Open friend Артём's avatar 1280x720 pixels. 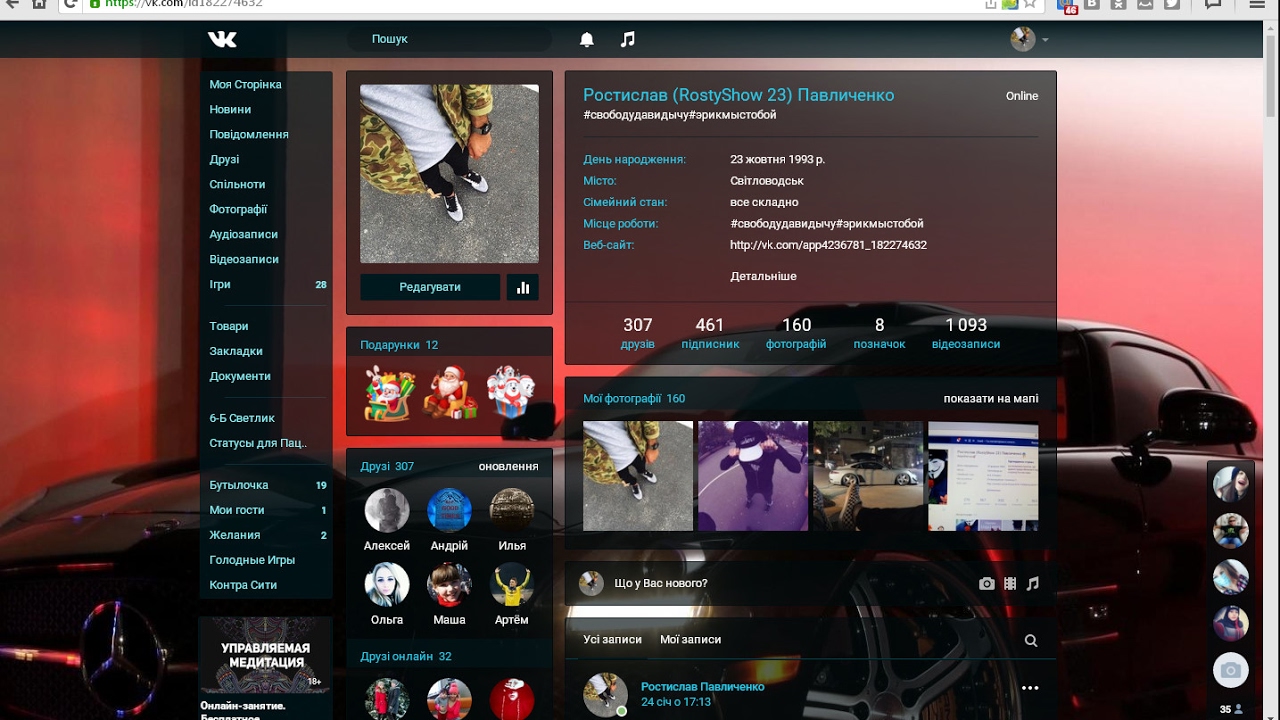pos(512,584)
